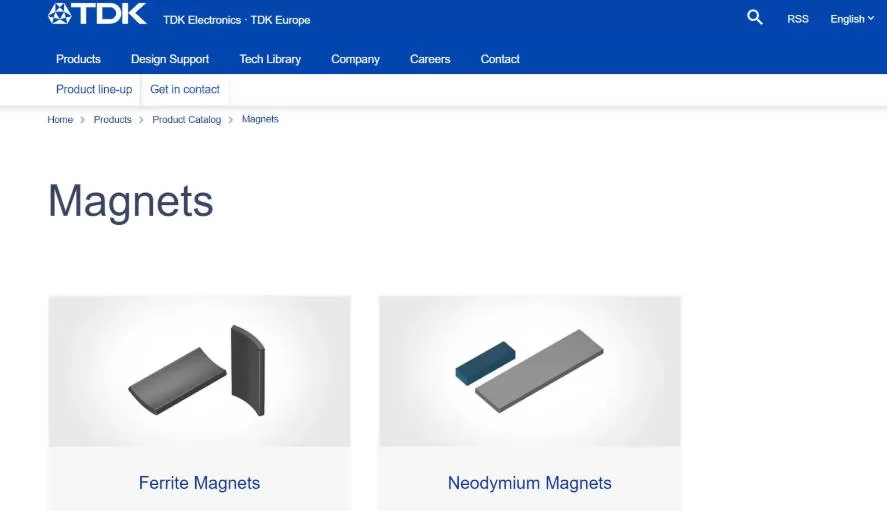Open the Neodymium Magnets link
The image size is (887, 511).
point(529,483)
